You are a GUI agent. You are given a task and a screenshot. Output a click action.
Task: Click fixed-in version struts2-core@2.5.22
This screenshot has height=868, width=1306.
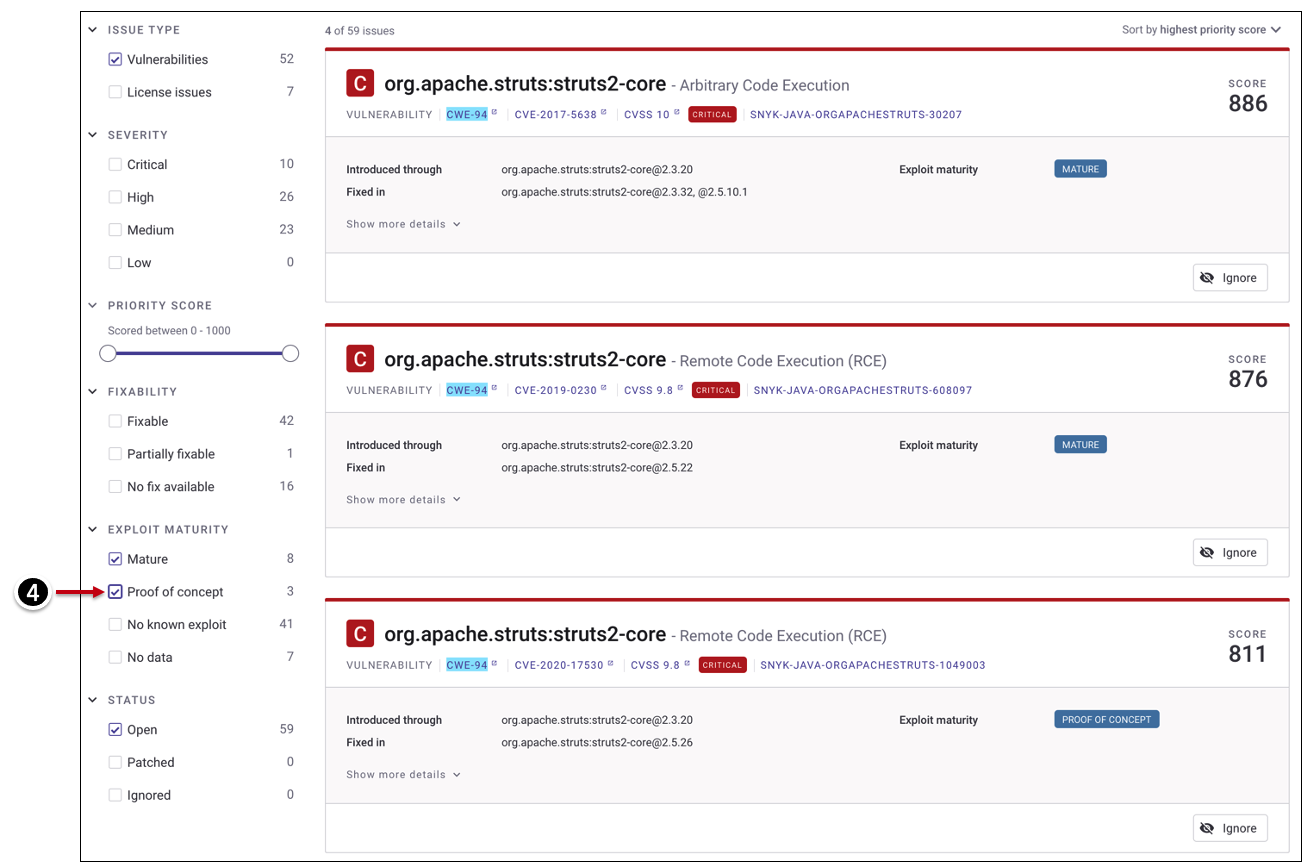[x=597, y=468]
